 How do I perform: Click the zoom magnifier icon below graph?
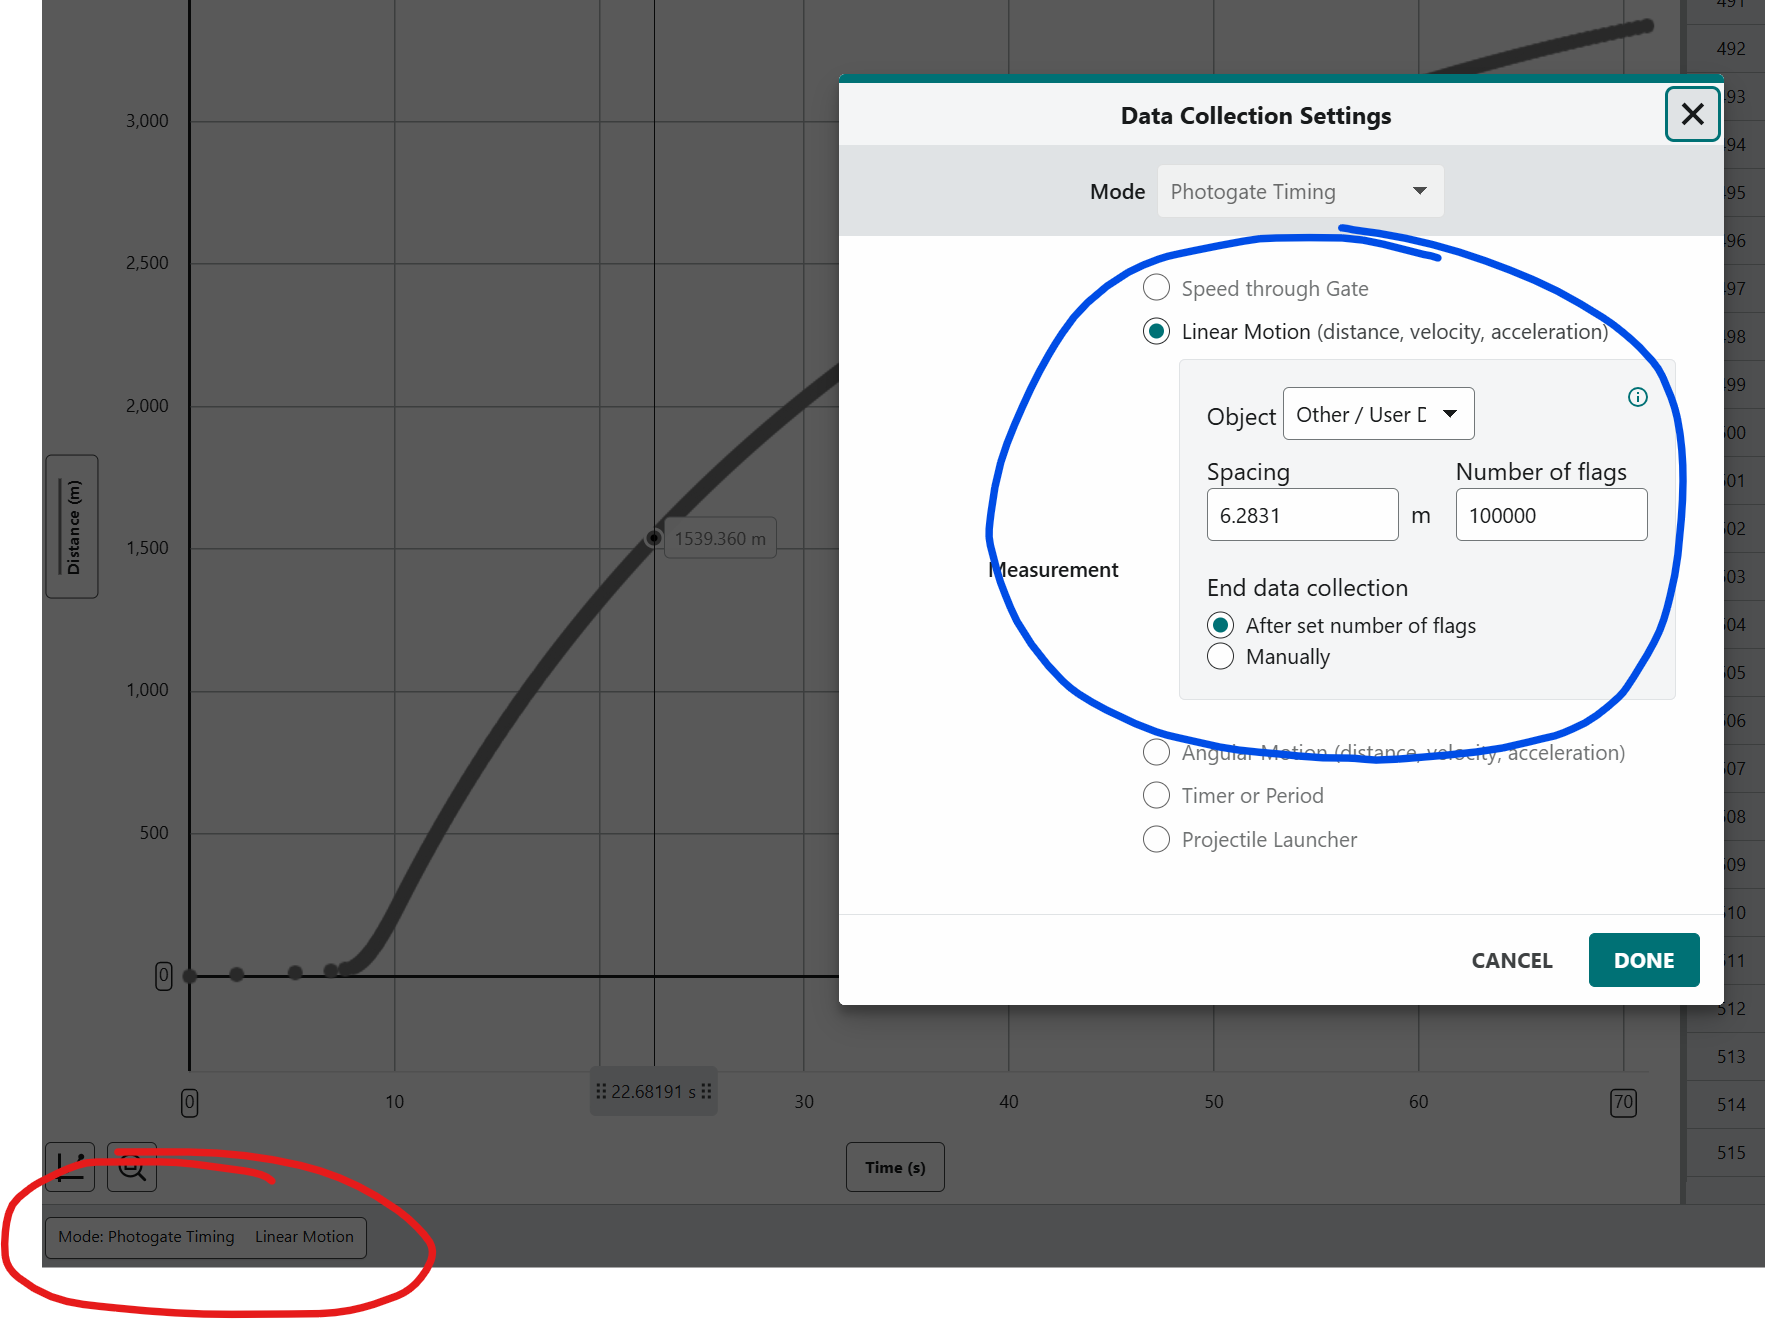(x=132, y=1167)
